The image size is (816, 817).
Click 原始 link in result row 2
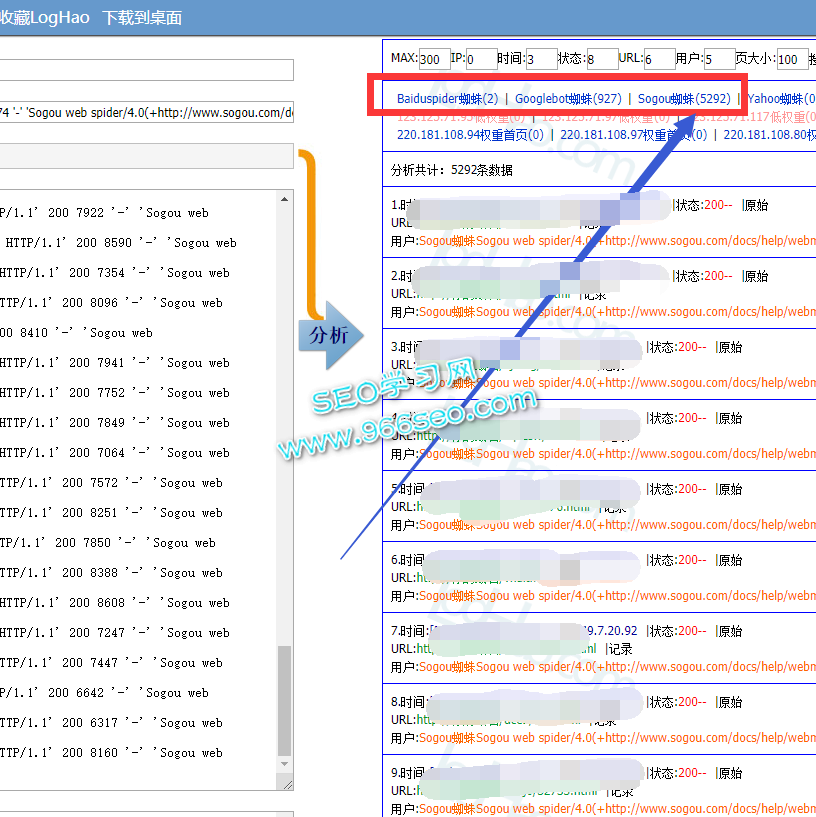[756, 276]
